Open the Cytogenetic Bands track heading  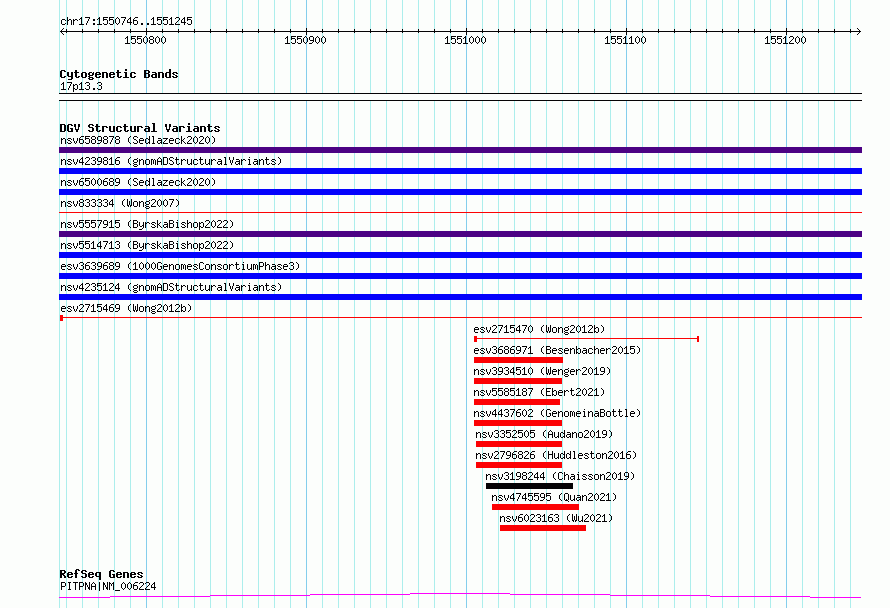pos(119,74)
